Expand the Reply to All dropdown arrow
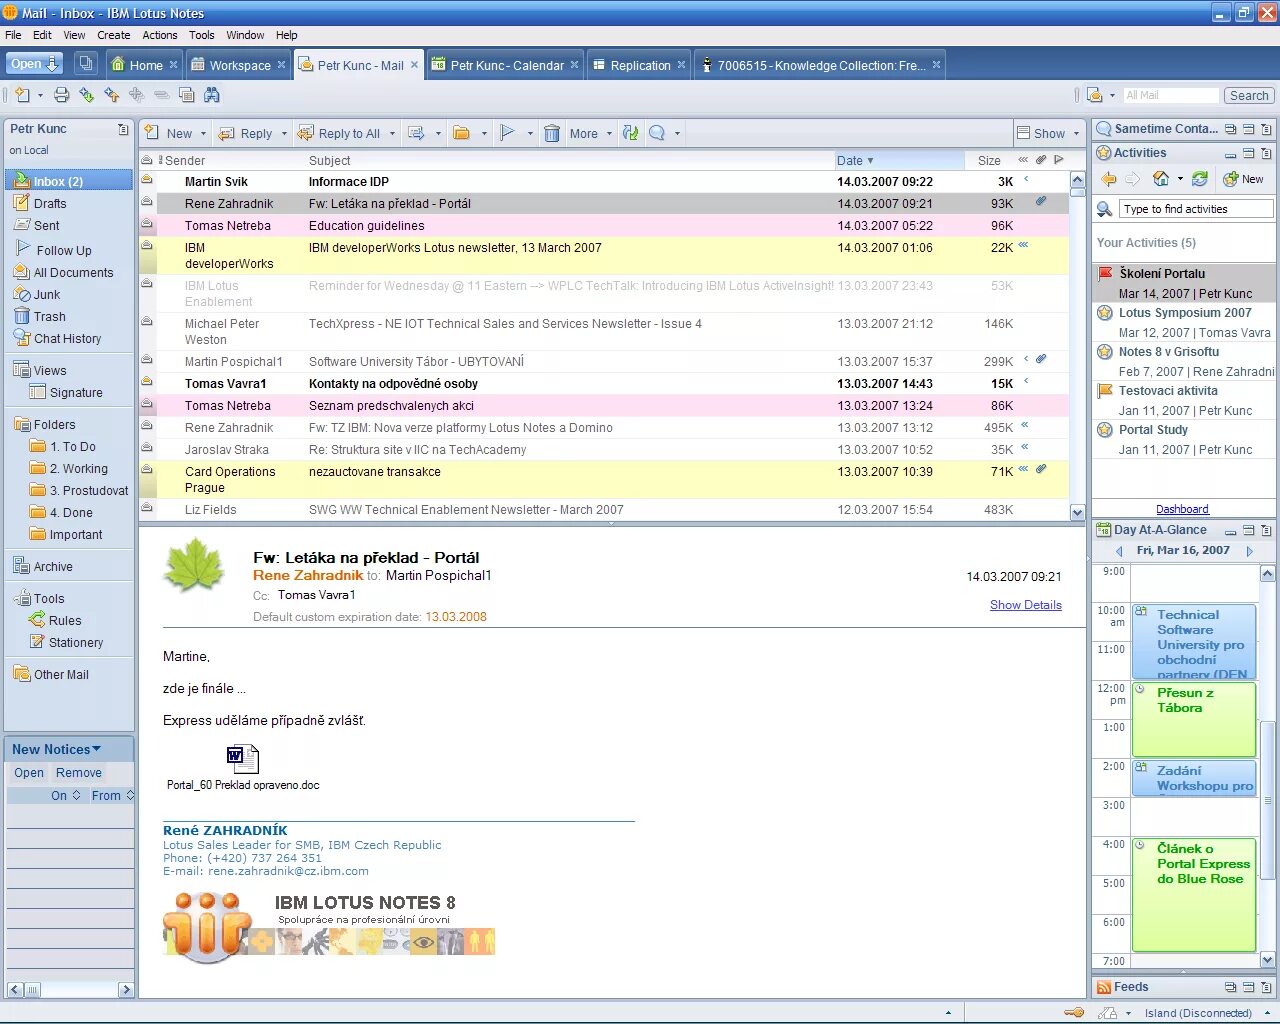The height and width of the screenshot is (1024, 1280). pyautogui.click(x=392, y=133)
